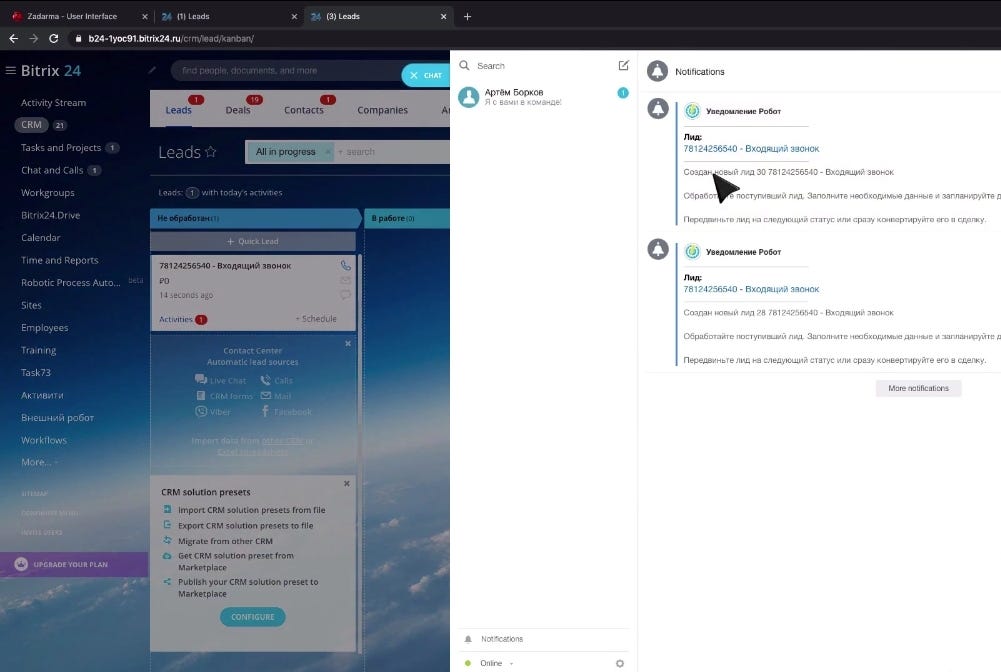Open the Bitrix24 hamburger menu
The height and width of the screenshot is (672, 1001).
10,70
